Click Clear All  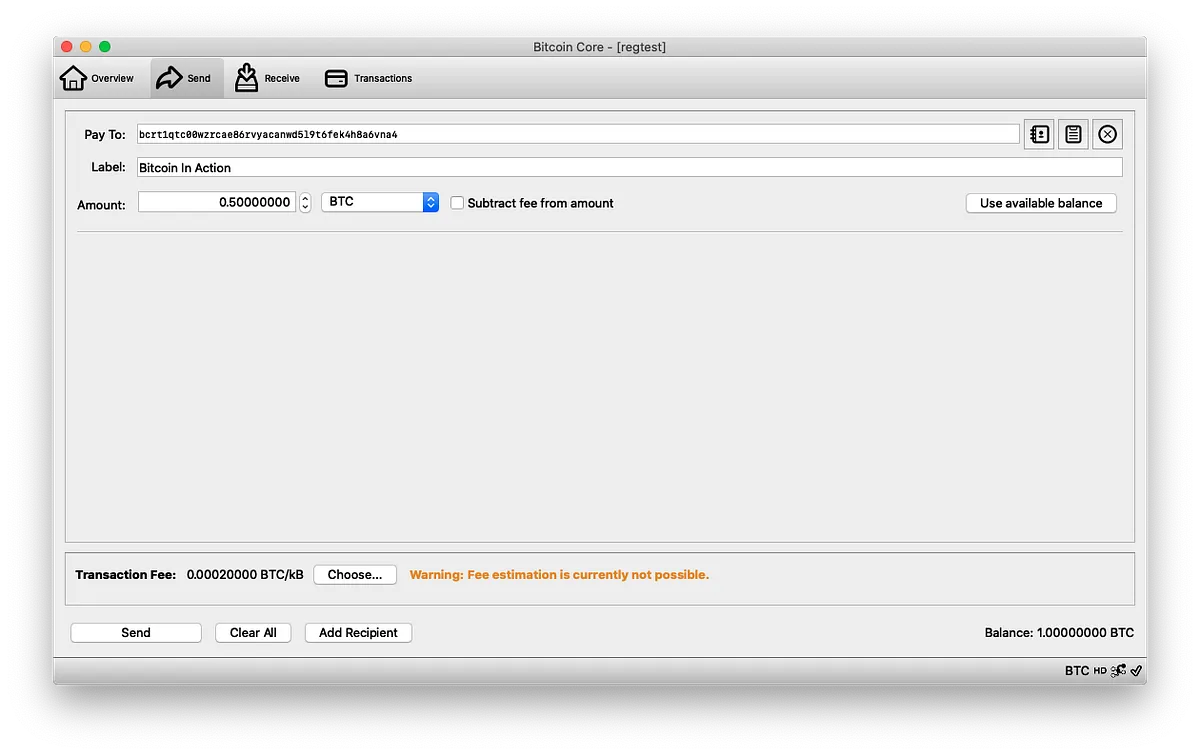[x=253, y=632]
